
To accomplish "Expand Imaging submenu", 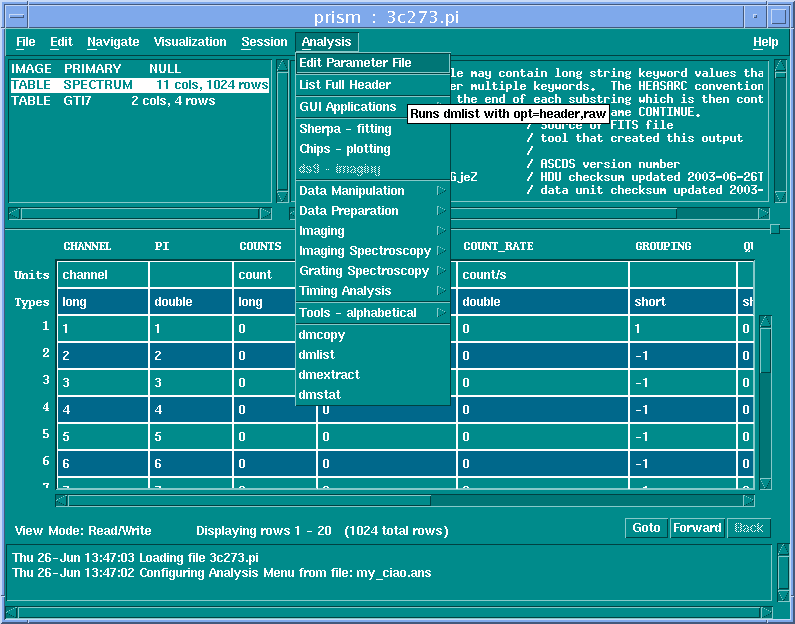I will (x=373, y=231).
